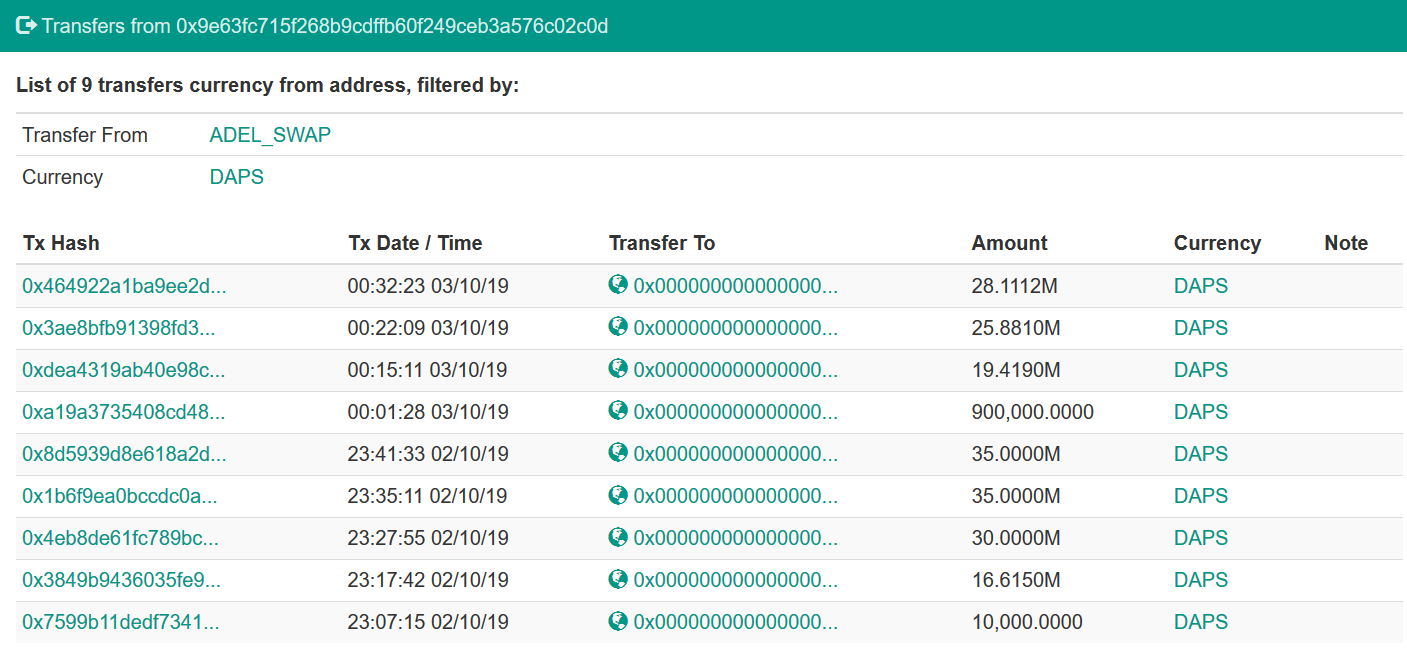Image resolution: width=1407 pixels, height=654 pixels.
Task: Open recipient address in 23:17:42 row
Action: point(736,580)
